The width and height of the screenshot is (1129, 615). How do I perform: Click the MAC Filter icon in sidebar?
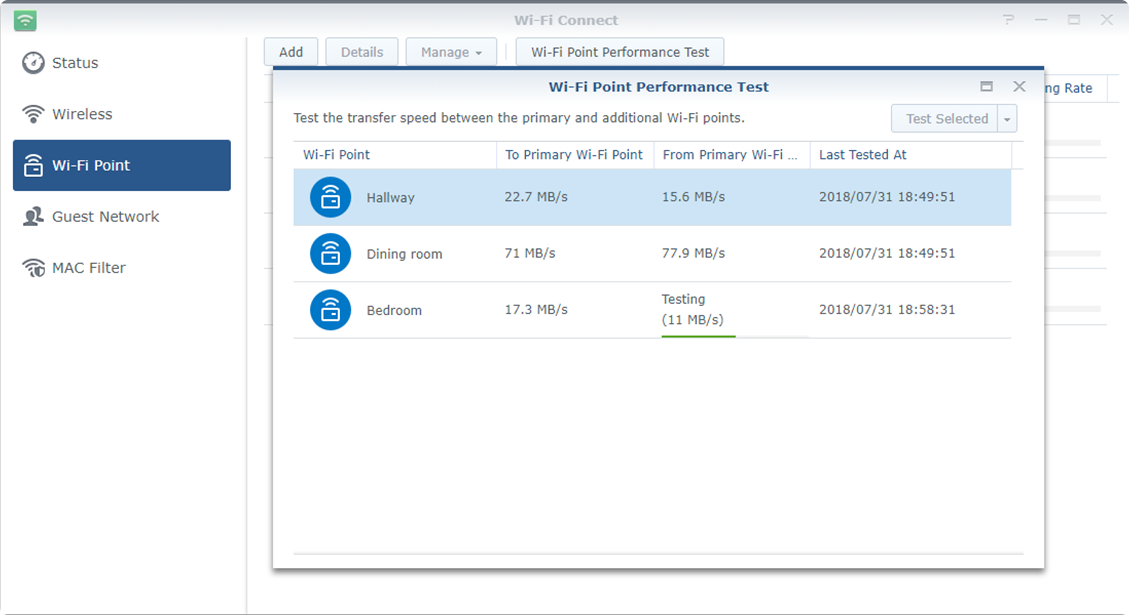[34, 268]
